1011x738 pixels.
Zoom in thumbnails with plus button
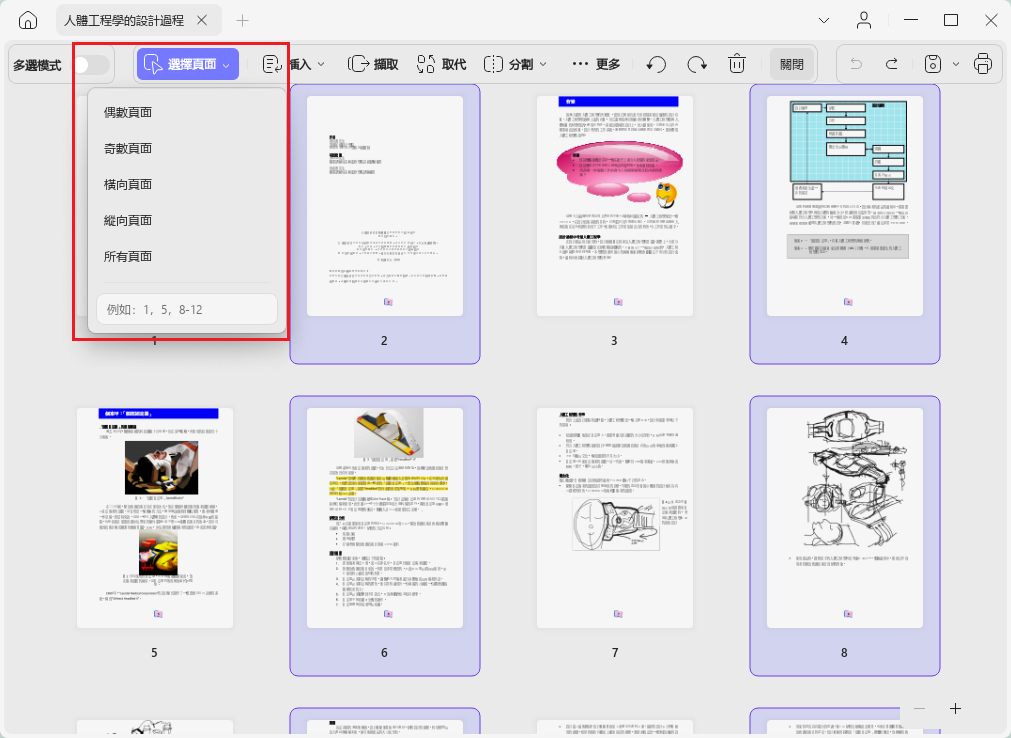click(956, 708)
